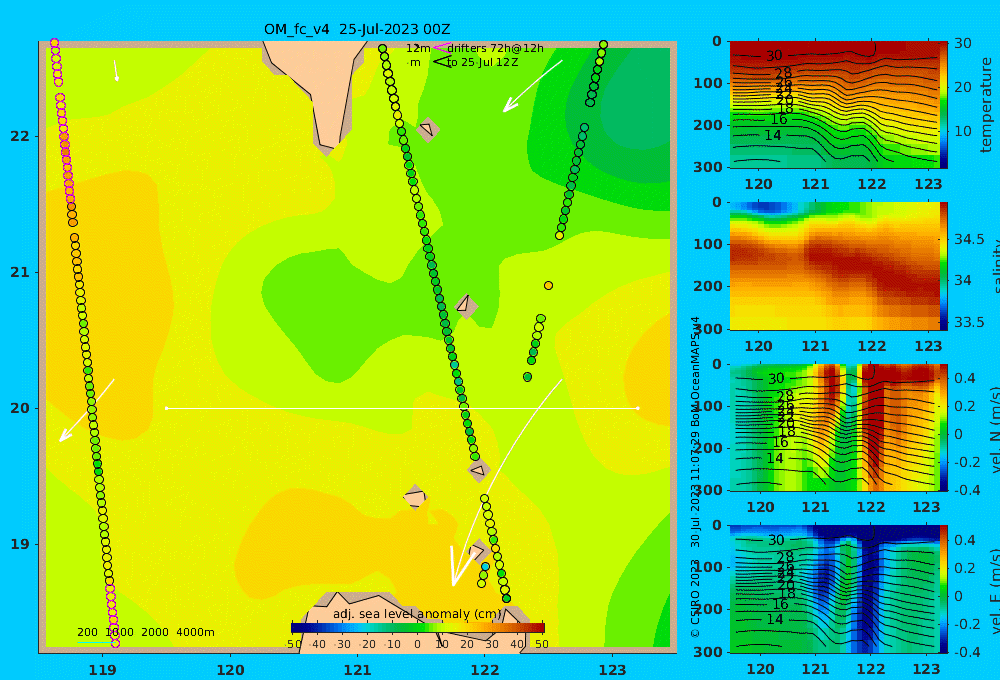Click the black arrow legend symbol beside 'to 25 Jul 12 Z'
Viewport: 1000px width, 680px height.
pos(441,62)
